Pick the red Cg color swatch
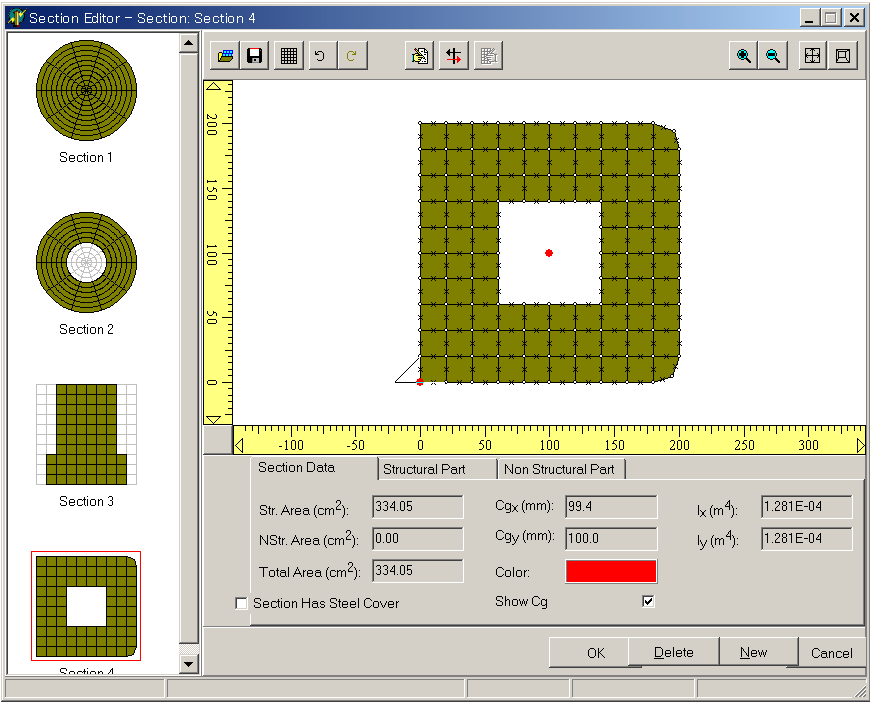Viewport: 870px width, 702px height. (611, 571)
